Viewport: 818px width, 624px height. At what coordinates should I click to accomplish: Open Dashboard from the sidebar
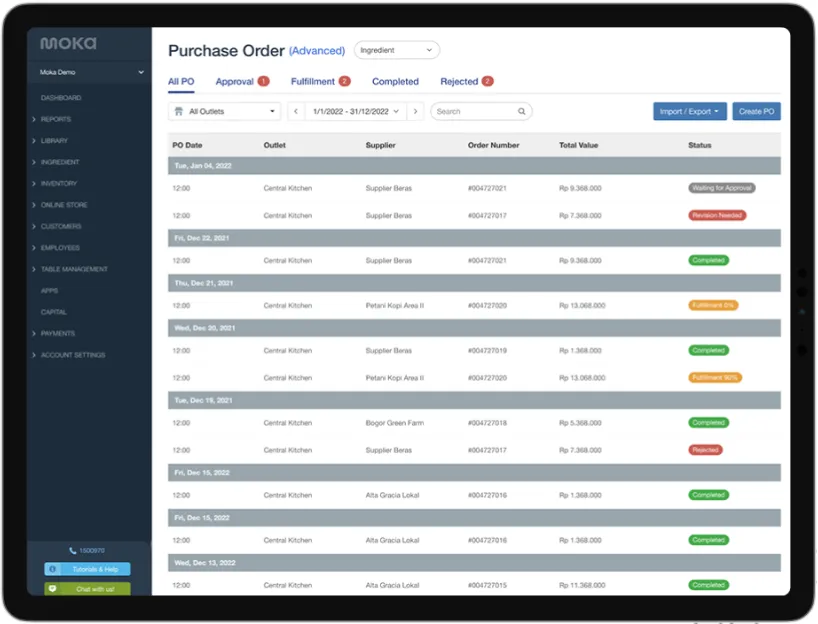(61, 98)
